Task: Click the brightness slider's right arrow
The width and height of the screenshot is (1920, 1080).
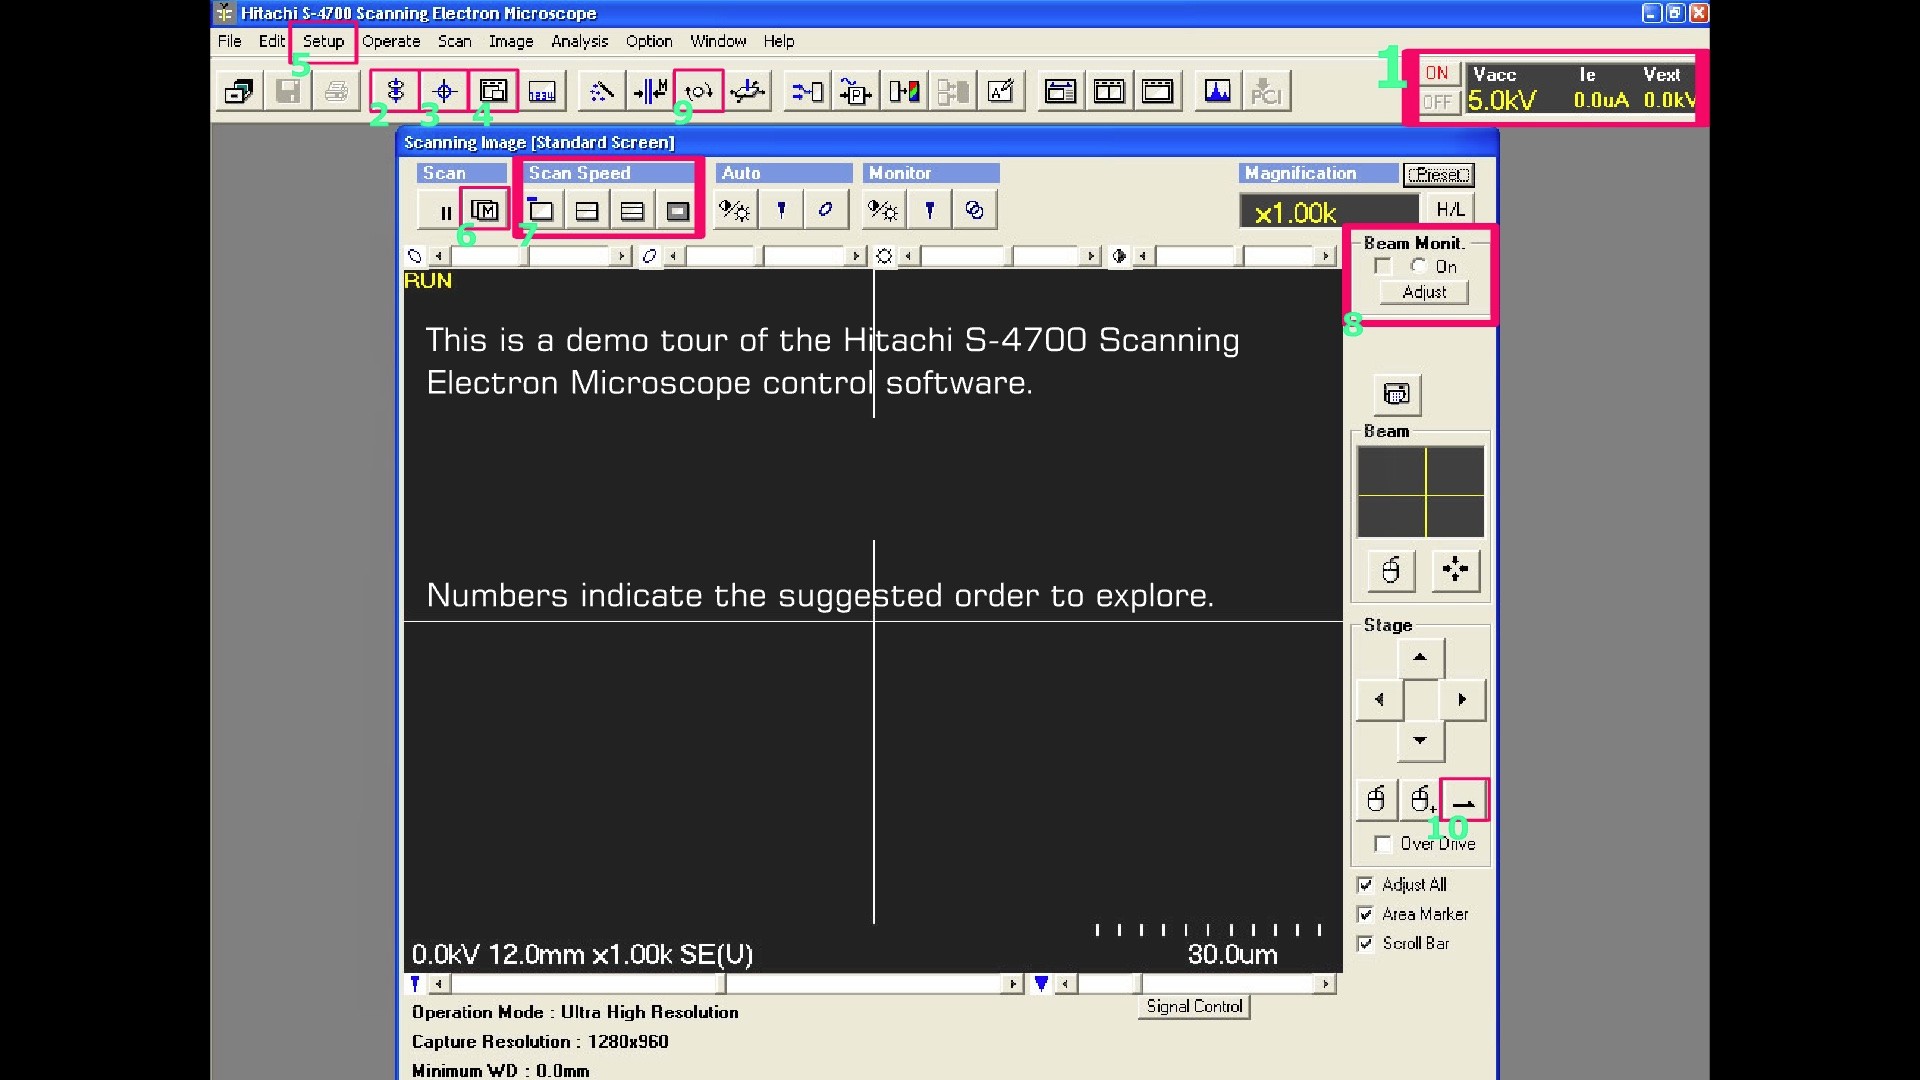Action: 1091,256
